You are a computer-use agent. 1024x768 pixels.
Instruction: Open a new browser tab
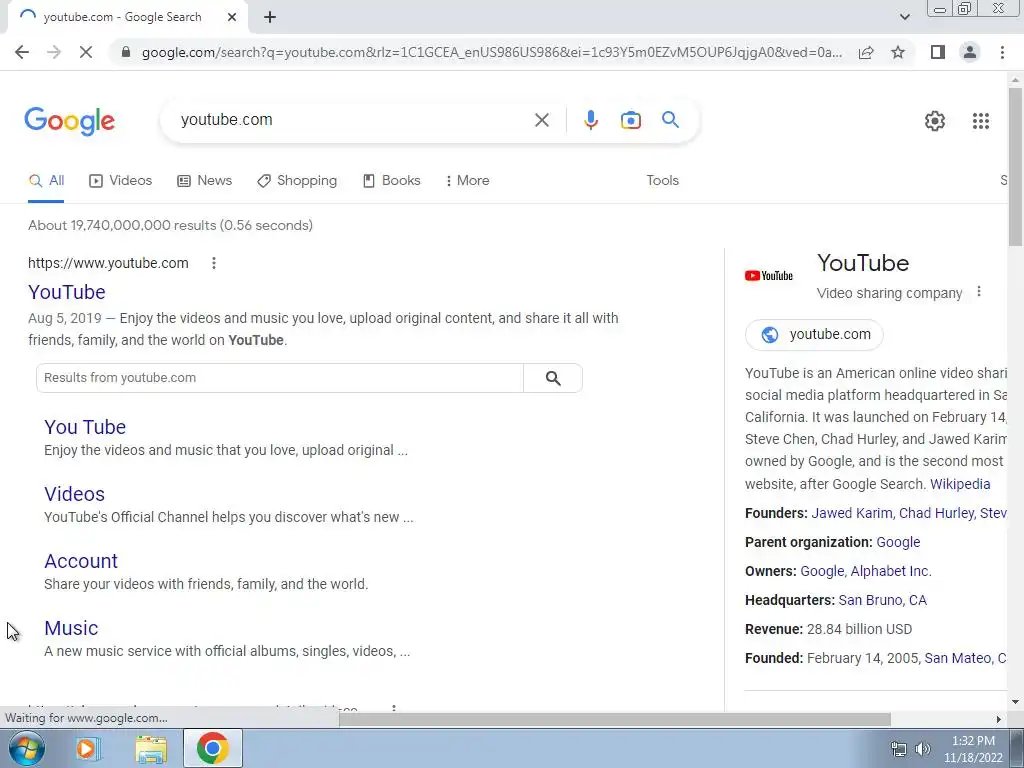point(270,17)
